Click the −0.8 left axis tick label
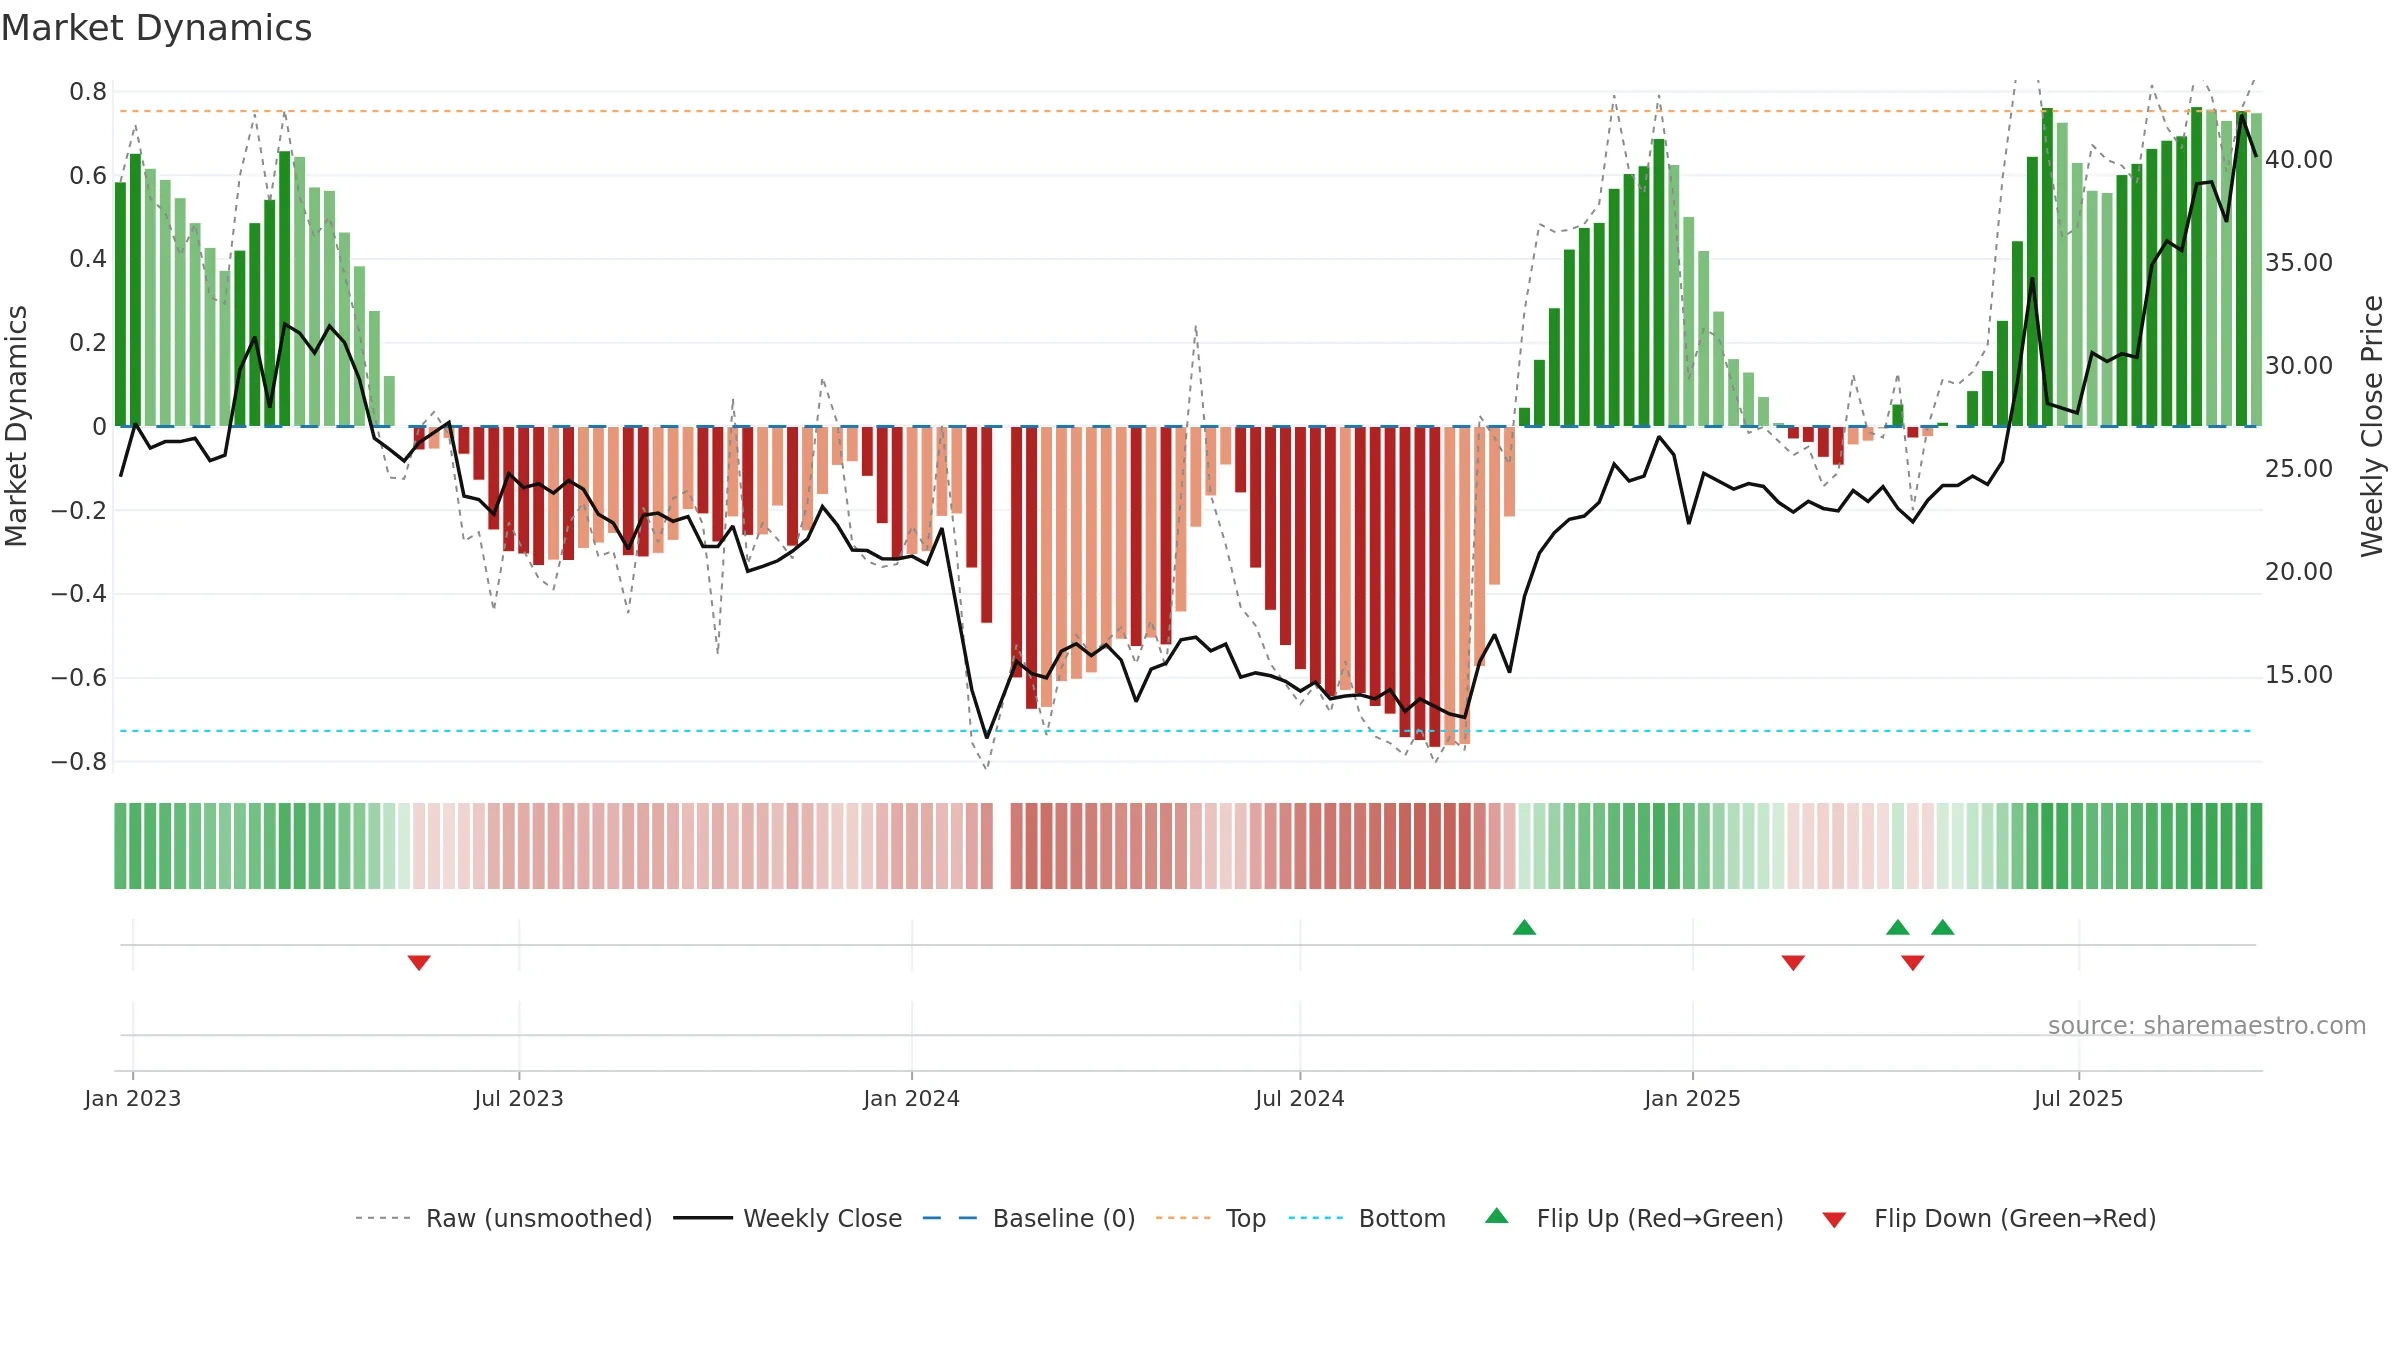 [x=79, y=761]
